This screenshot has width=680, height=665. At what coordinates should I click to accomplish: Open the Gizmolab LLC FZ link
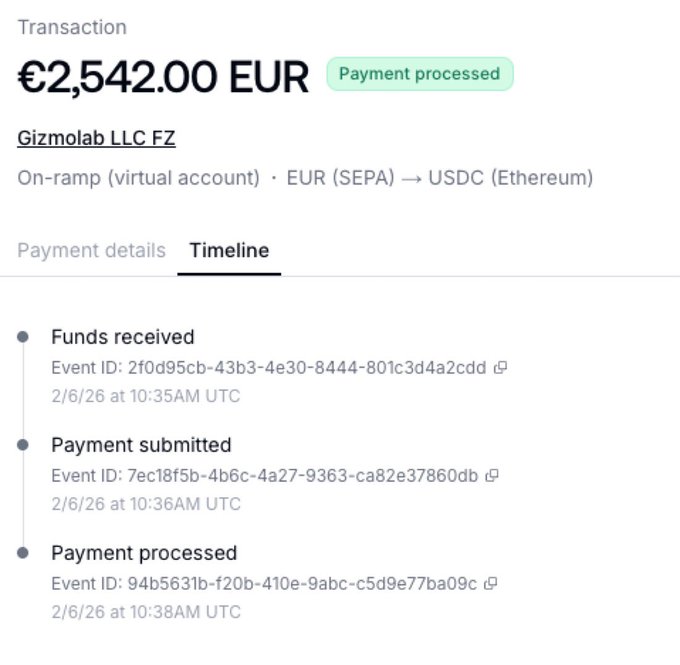tap(96, 138)
